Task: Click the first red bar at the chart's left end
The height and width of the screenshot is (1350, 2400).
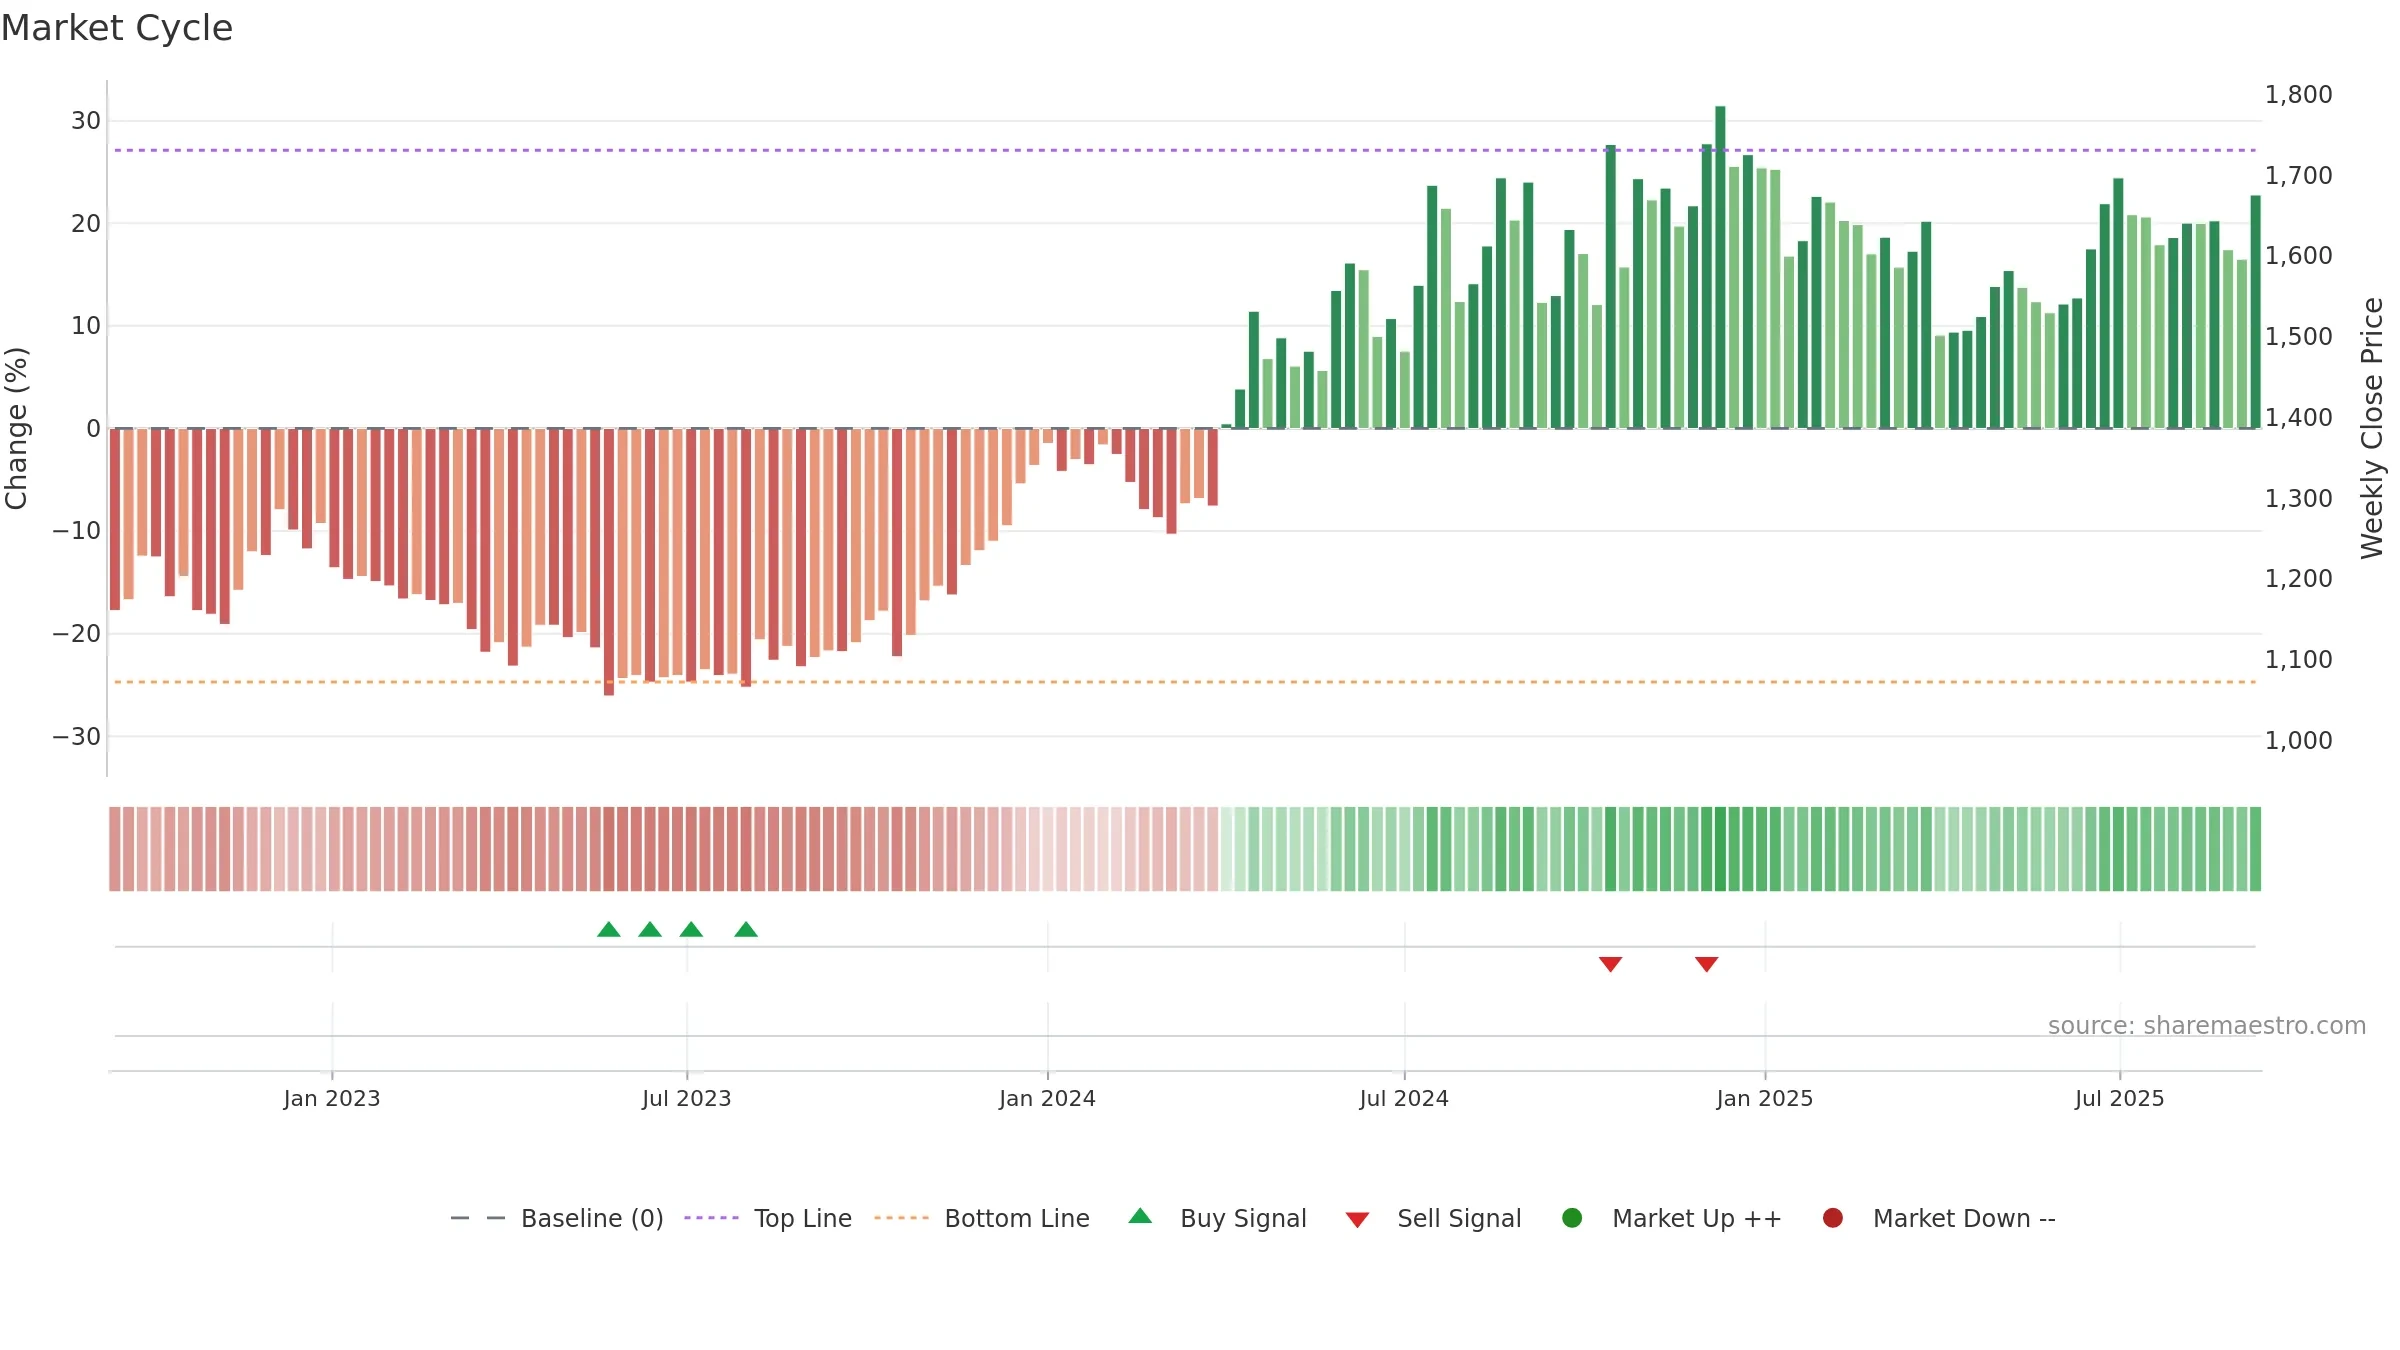Action: click(115, 519)
